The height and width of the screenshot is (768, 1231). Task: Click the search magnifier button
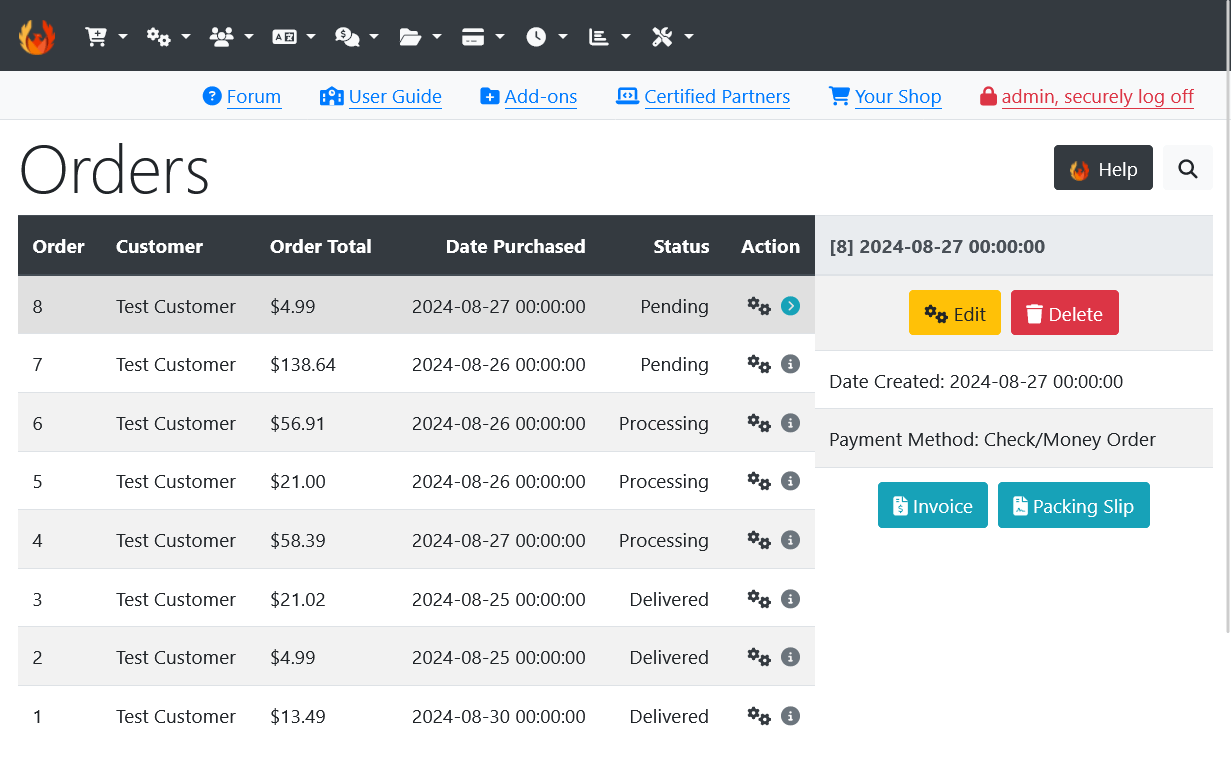[1187, 168]
